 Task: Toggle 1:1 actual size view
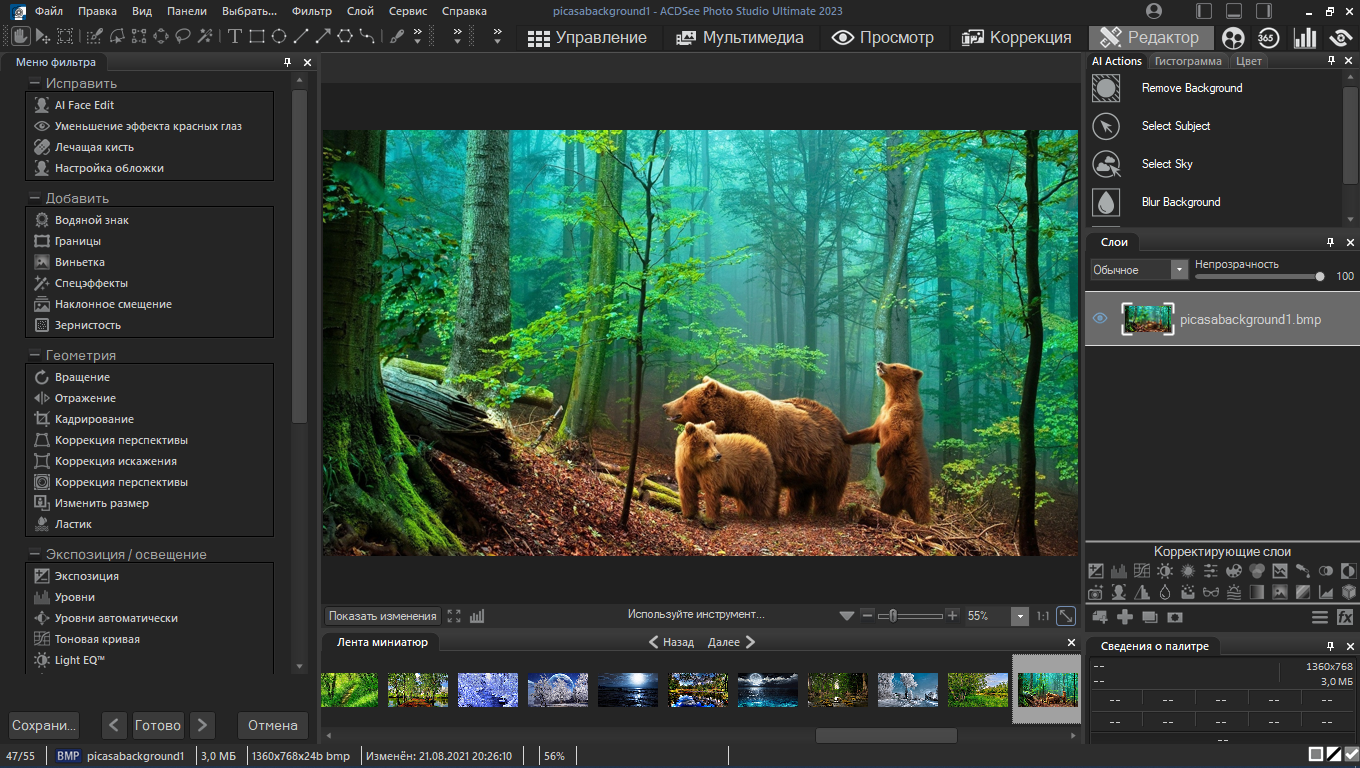[x=1043, y=616]
